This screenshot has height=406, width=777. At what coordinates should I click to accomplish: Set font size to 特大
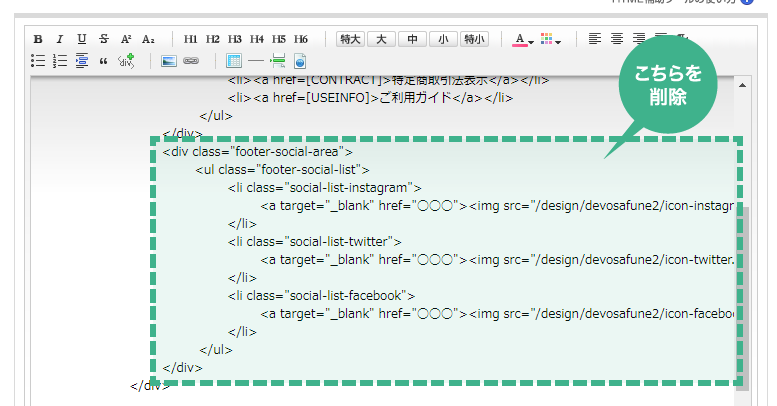(350, 39)
